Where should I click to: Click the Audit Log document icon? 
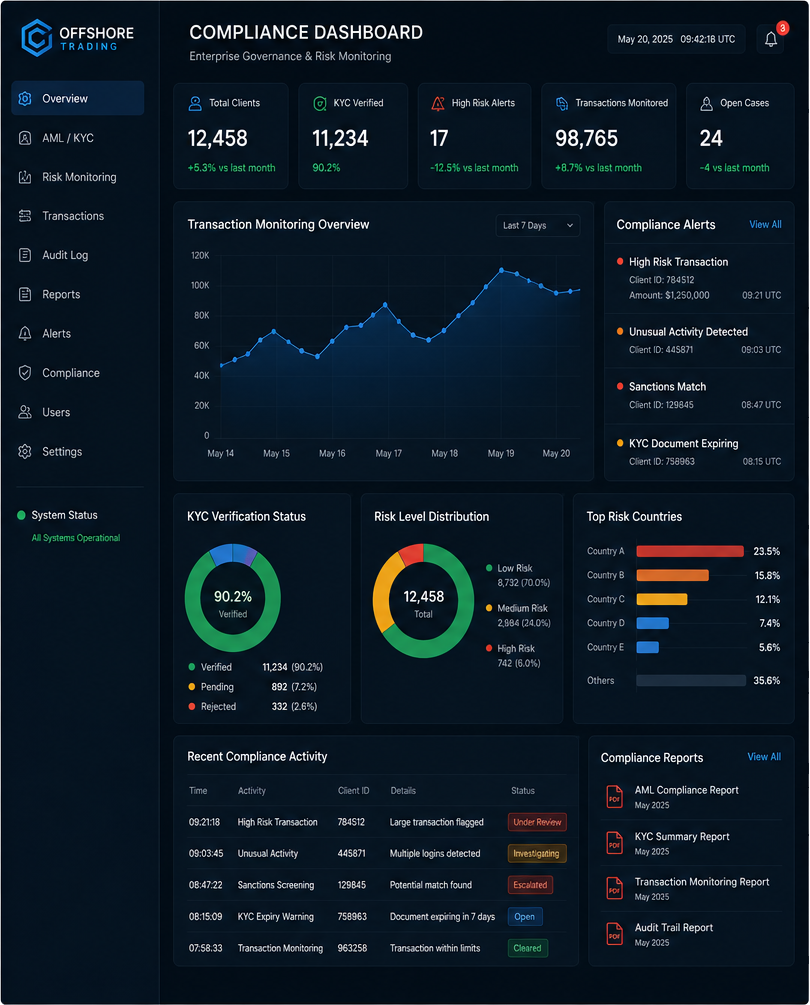(25, 255)
